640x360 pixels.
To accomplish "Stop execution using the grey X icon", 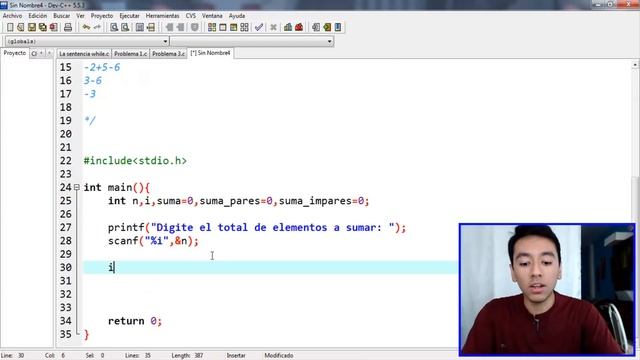I will point(273,27).
